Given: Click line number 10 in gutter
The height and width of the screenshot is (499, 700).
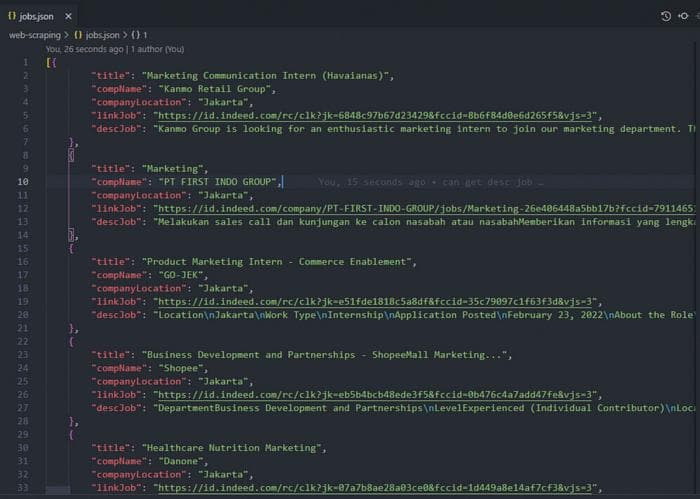Looking at the screenshot, I should click(x=23, y=182).
